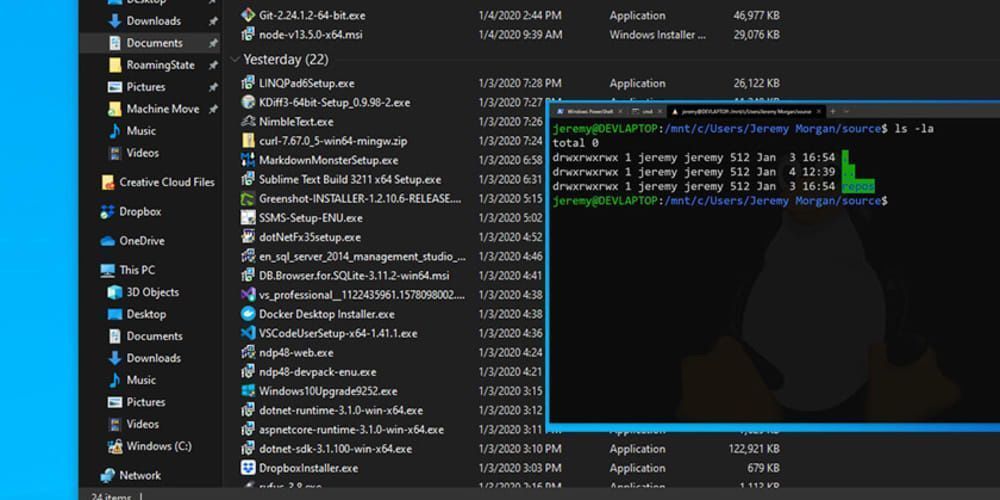Select the jeremy@DEVLAPTOP terminal tab
1000x500 pixels.
746,112
